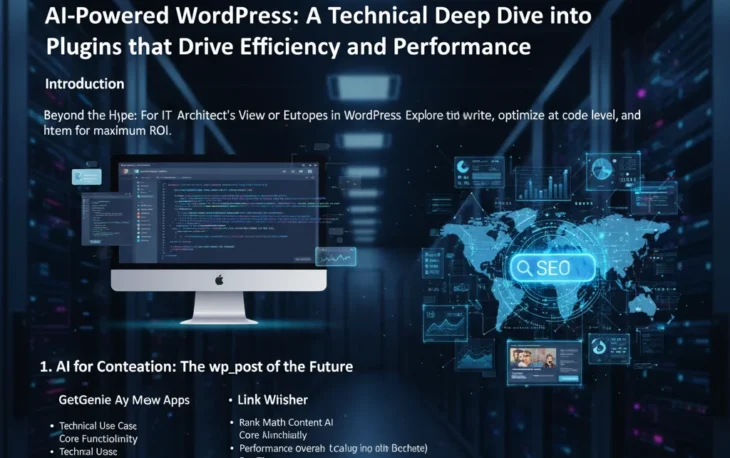Click the magnifying glass icon beside SEO

[524, 268]
